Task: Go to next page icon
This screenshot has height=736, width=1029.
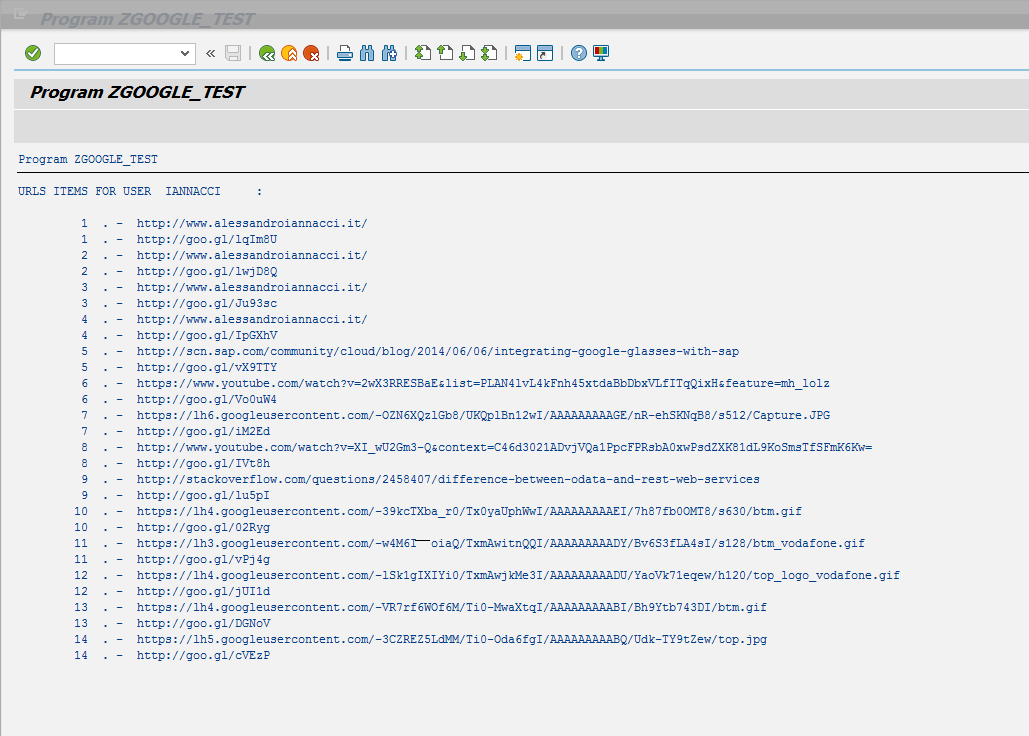Action: pyautogui.click(x=467, y=53)
